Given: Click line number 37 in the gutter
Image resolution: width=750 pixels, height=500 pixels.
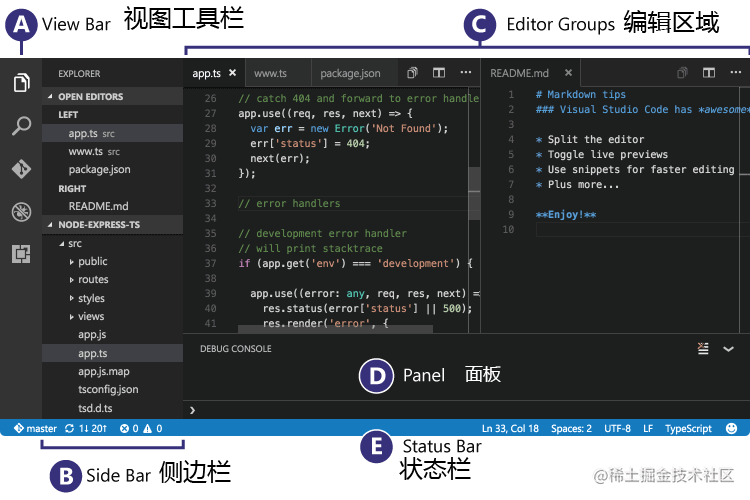Looking at the screenshot, I should click(210, 263).
